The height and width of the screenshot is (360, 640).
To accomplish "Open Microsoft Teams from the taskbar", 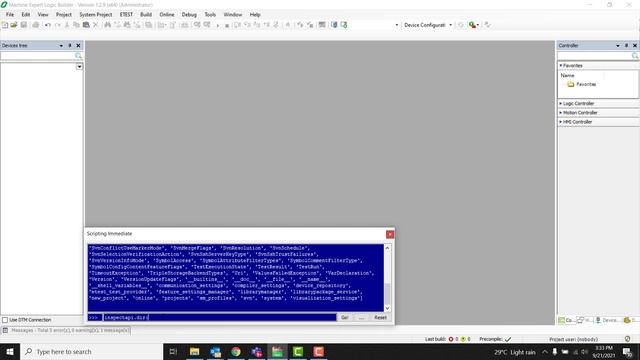I will 257,351.
